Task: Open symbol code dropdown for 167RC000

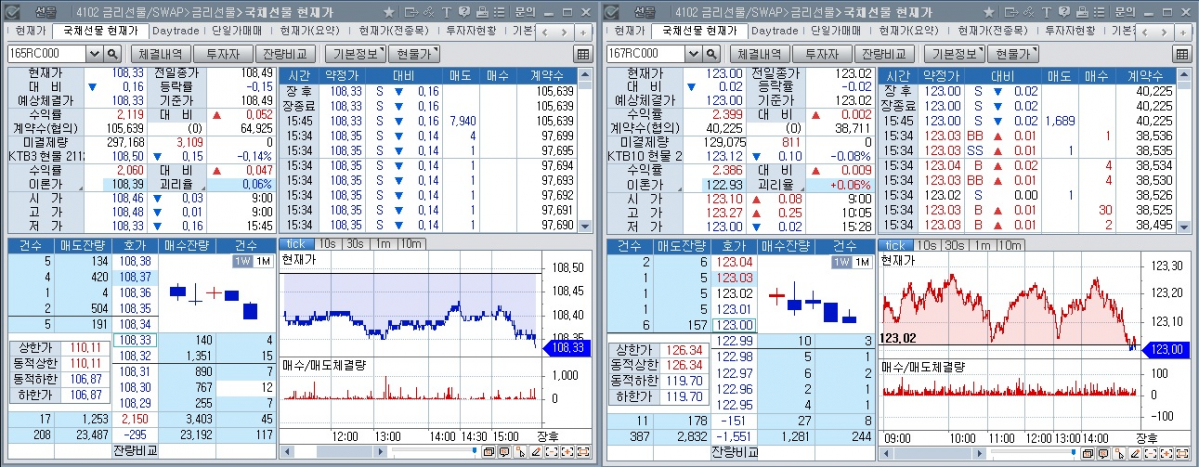Action: point(694,54)
